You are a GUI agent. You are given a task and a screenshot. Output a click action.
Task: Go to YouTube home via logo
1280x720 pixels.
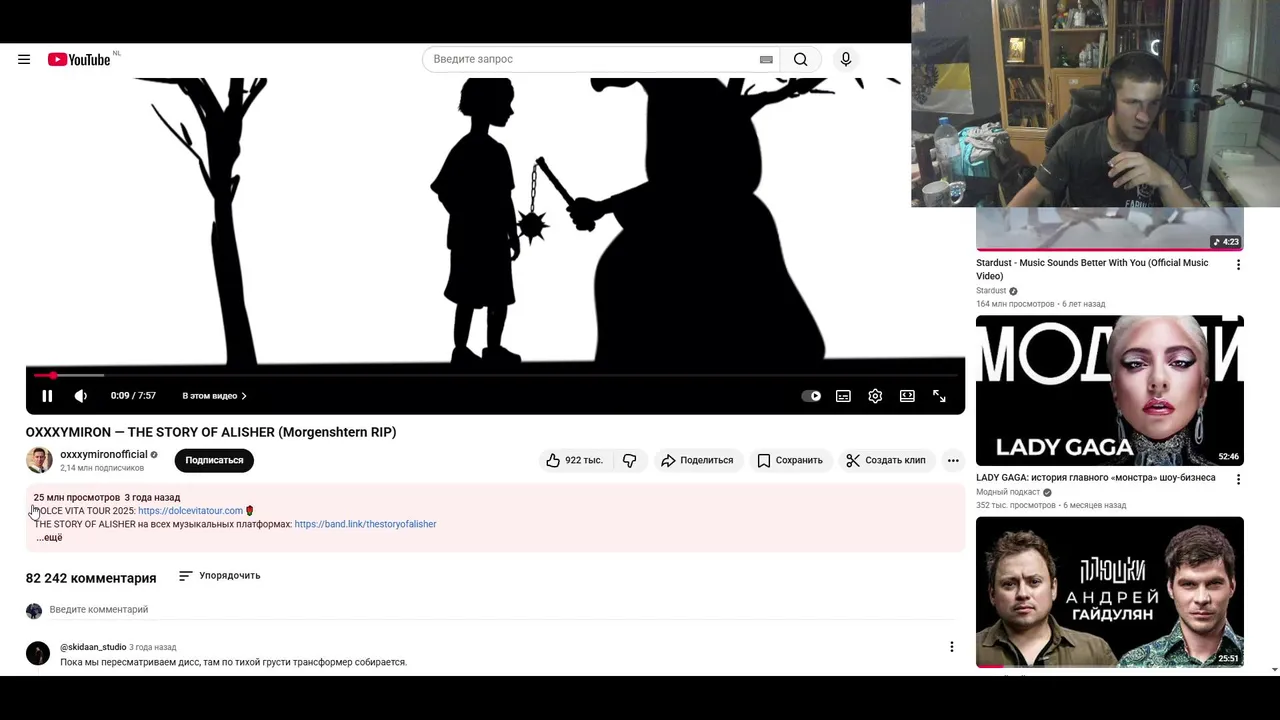[x=79, y=59]
